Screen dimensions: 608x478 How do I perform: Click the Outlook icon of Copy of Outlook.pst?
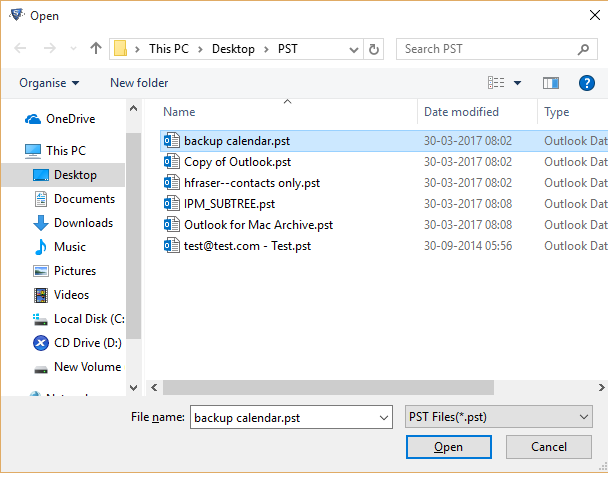coord(171,161)
